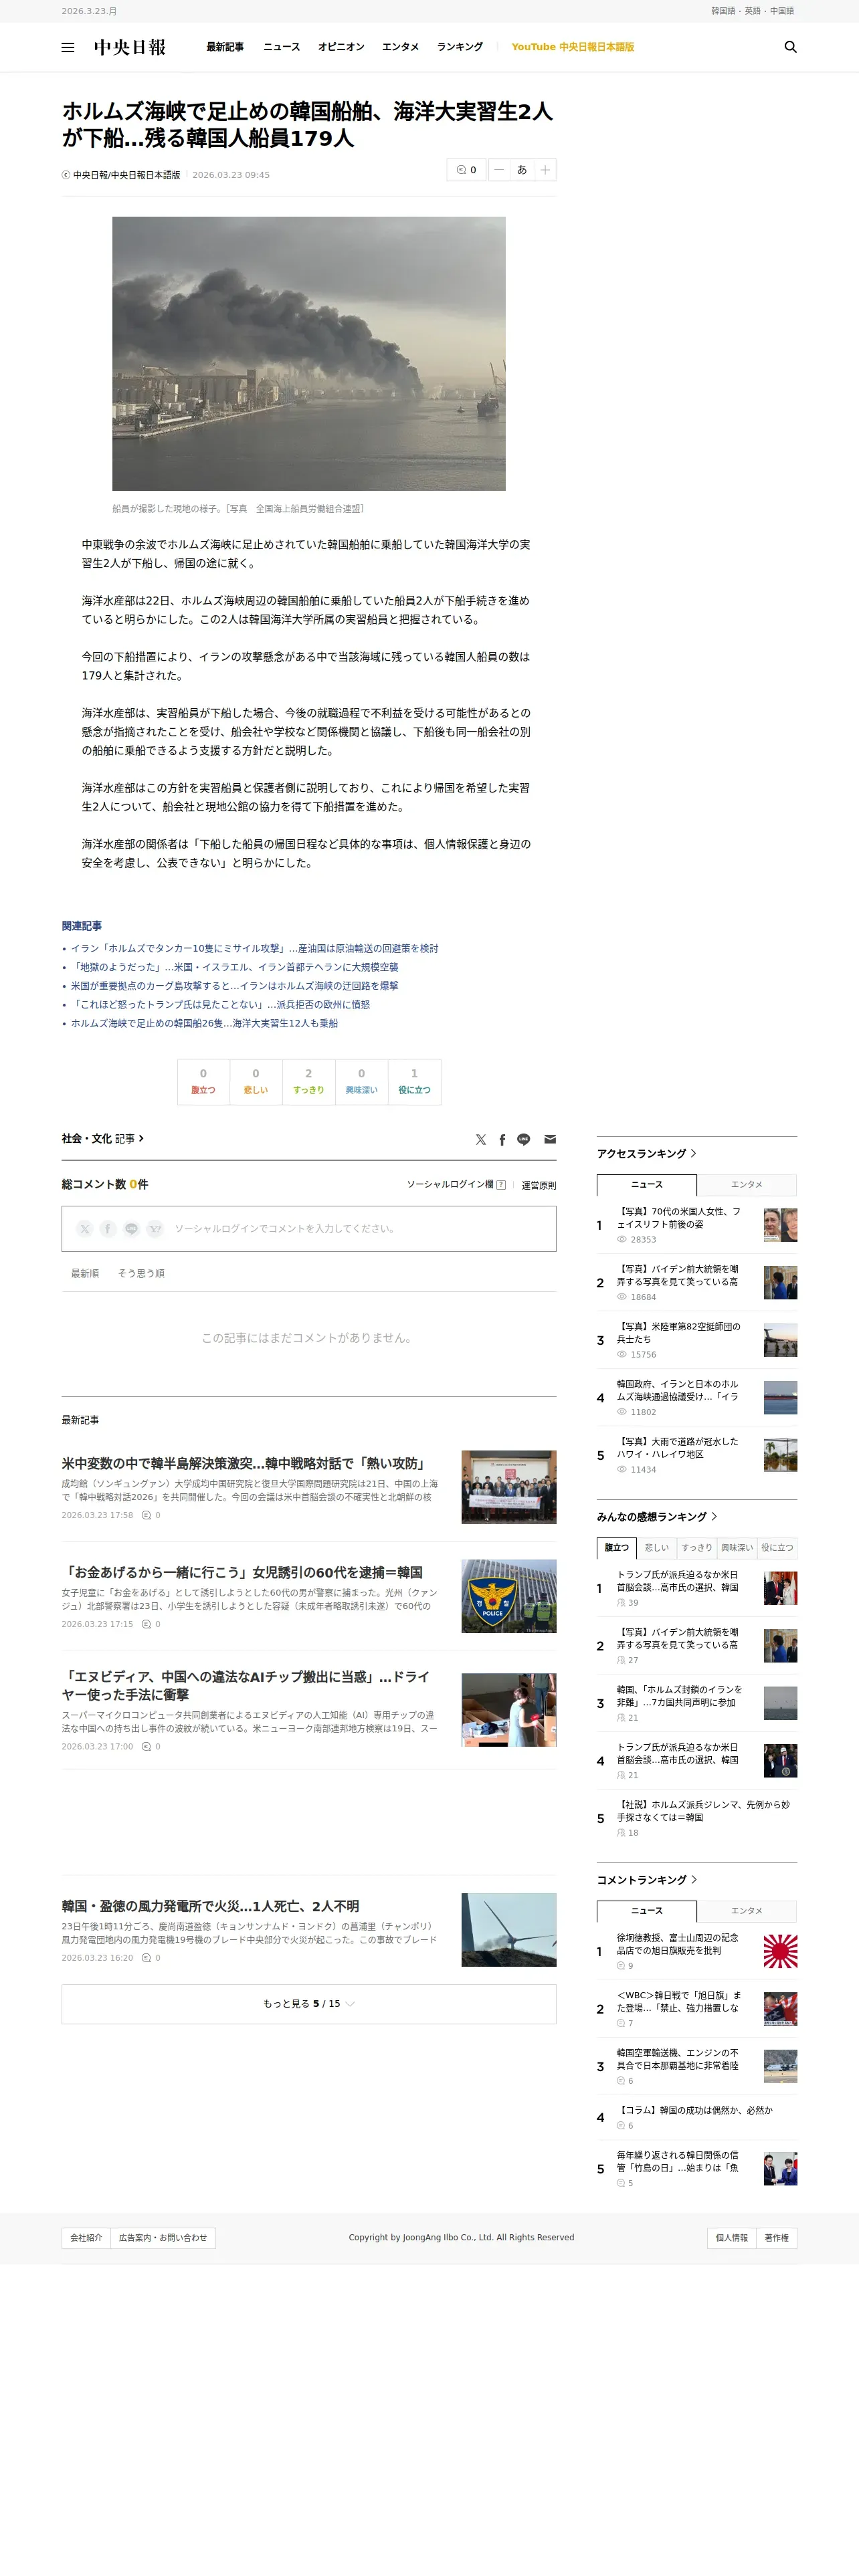Image resolution: width=859 pixels, height=2576 pixels.
Task: Share article on X (Twitter) icon
Action: 481,1139
